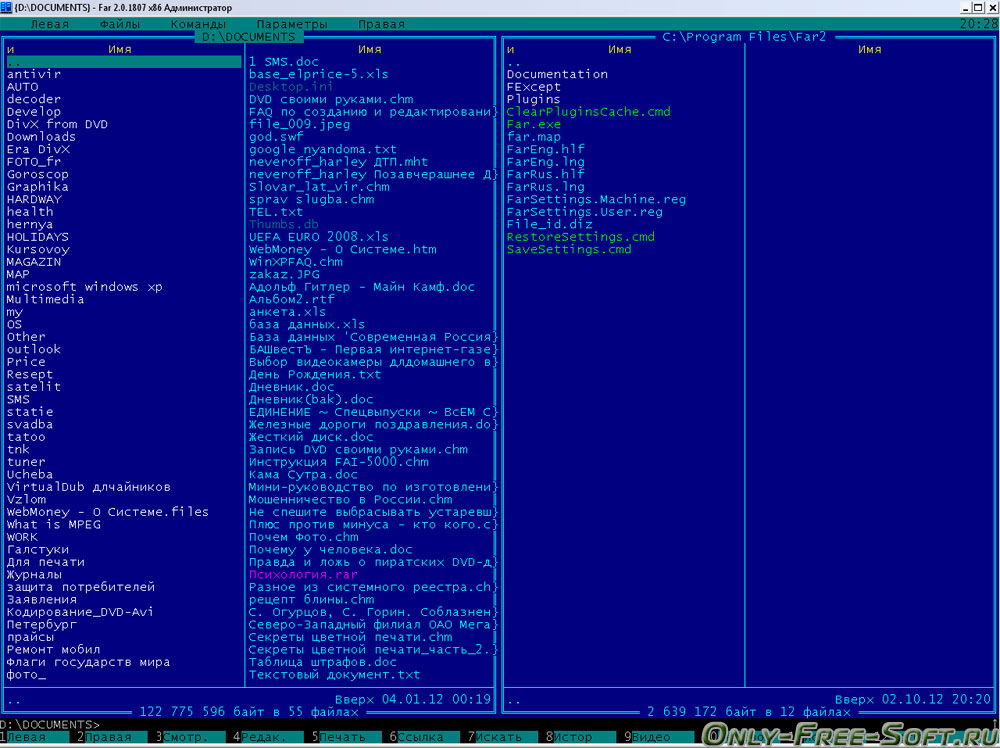Click F9 Видео key bar button
Screen dimensions: 1000x748
click(x=659, y=737)
